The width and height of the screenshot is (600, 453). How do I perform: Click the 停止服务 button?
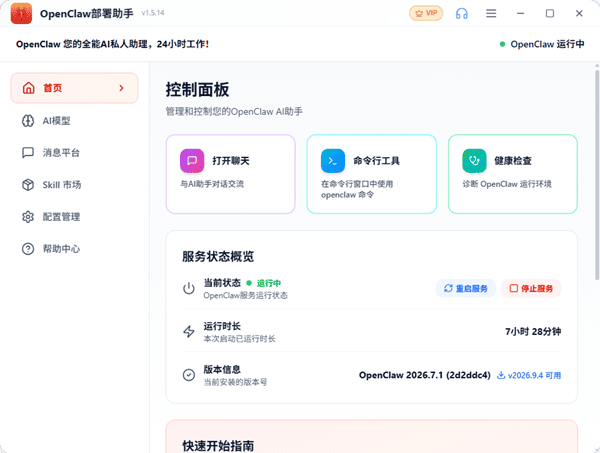[531, 288]
